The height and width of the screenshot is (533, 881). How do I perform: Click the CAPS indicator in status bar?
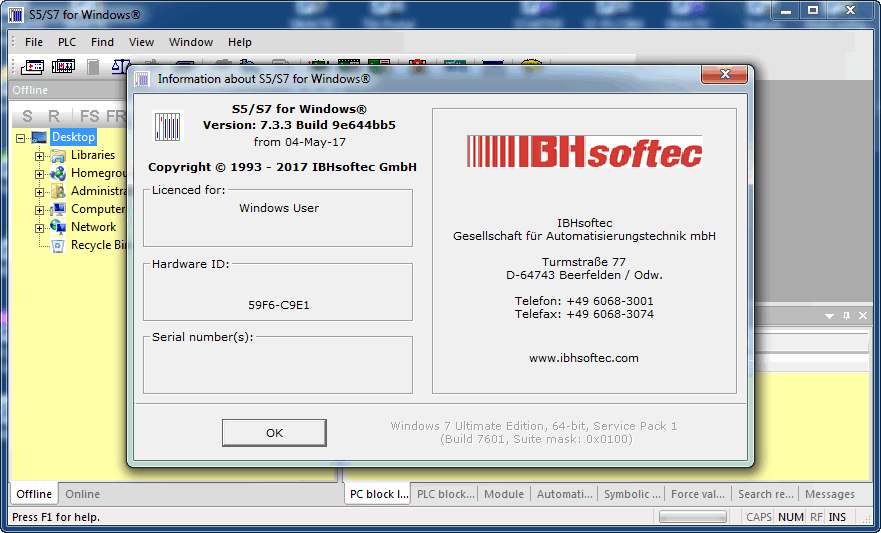[x=759, y=517]
